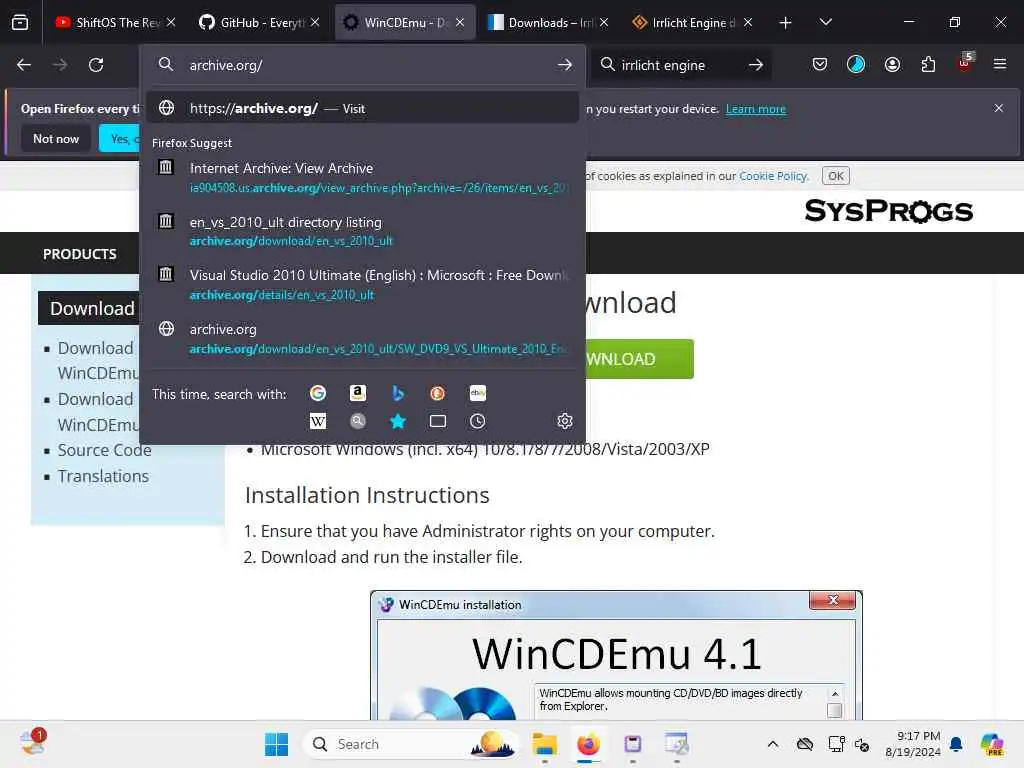Open clock and date in taskbar
The image size is (1024, 768).
(x=913, y=744)
